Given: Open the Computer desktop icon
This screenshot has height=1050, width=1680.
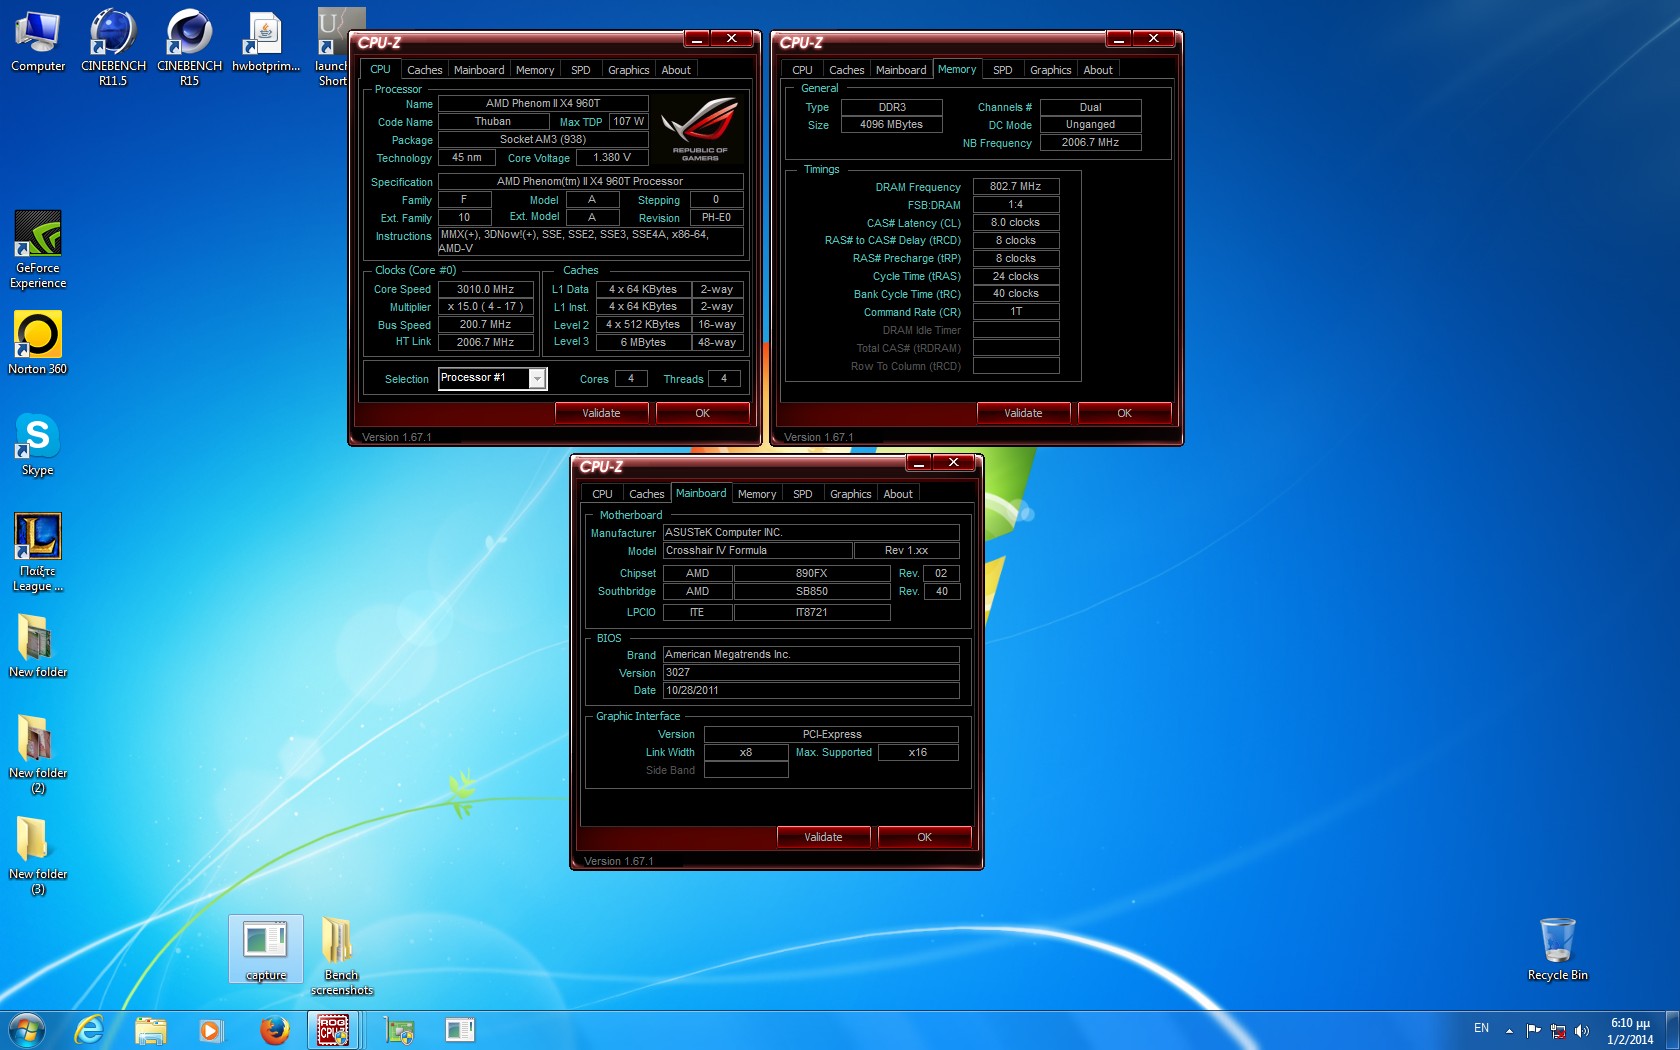Looking at the screenshot, I should click(38, 41).
